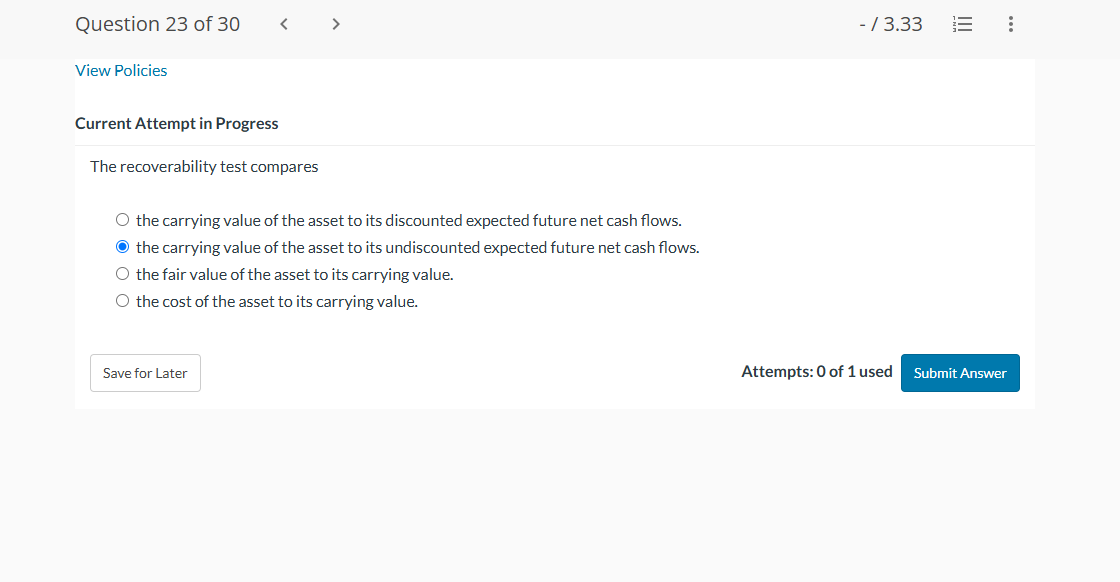
Task: Click the 'cost of the asset' answer text
Action: tap(276, 302)
